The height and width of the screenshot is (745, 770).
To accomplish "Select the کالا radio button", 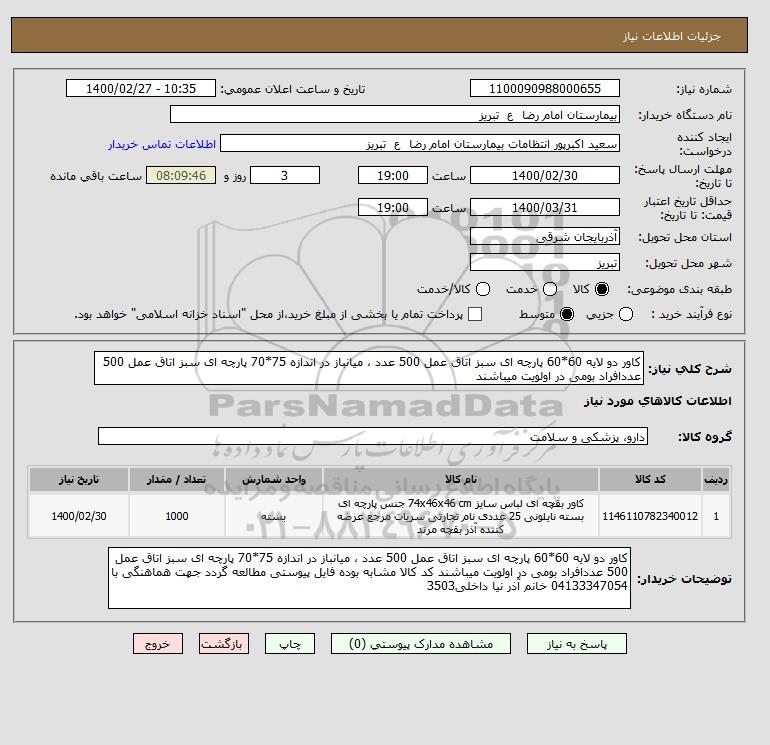I will point(602,289).
